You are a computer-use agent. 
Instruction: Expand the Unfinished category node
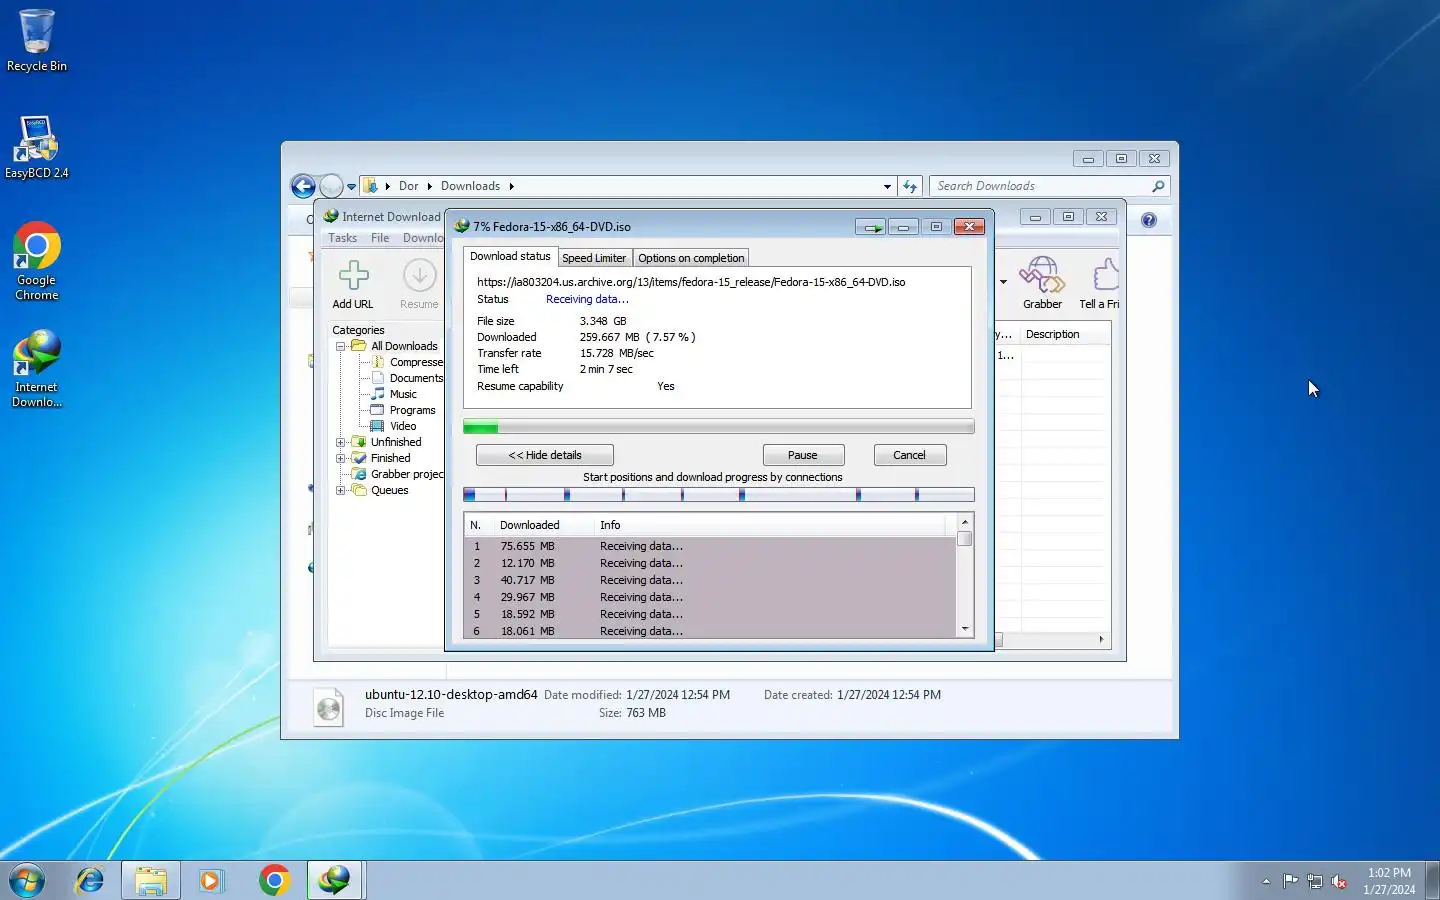[341, 442]
